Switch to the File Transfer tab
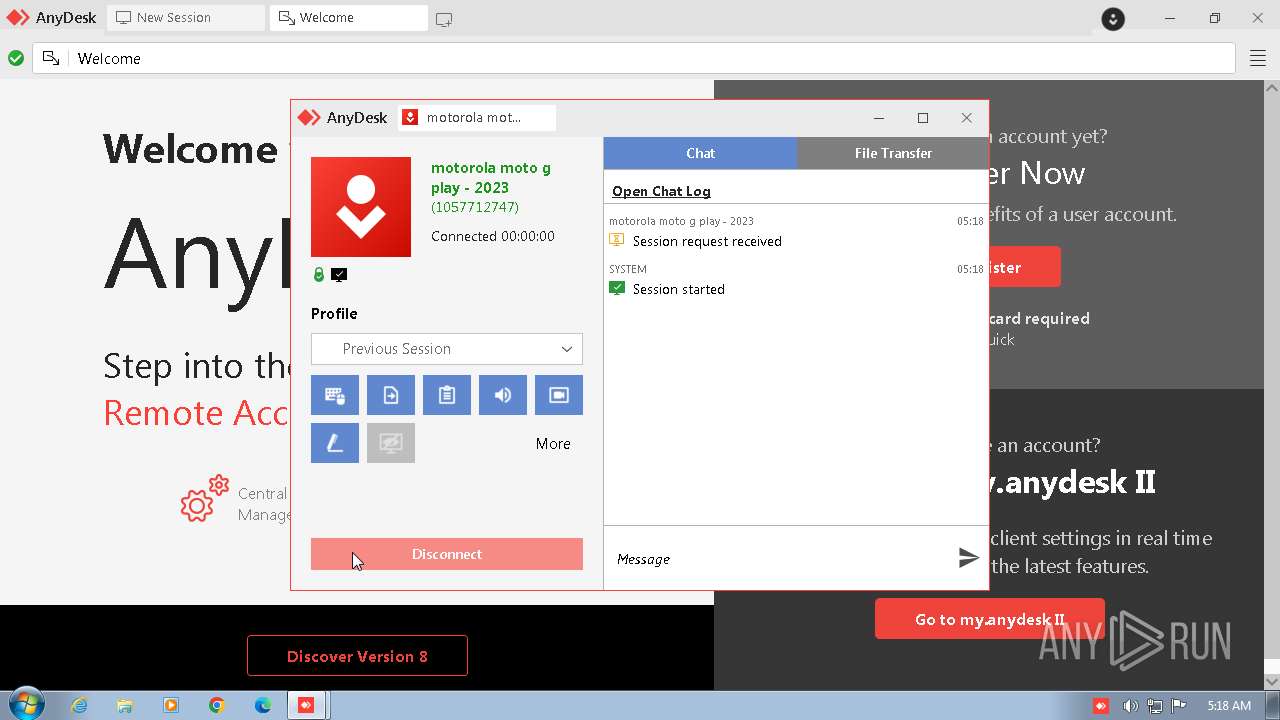This screenshot has width=1280, height=720. pyautogui.click(x=893, y=153)
